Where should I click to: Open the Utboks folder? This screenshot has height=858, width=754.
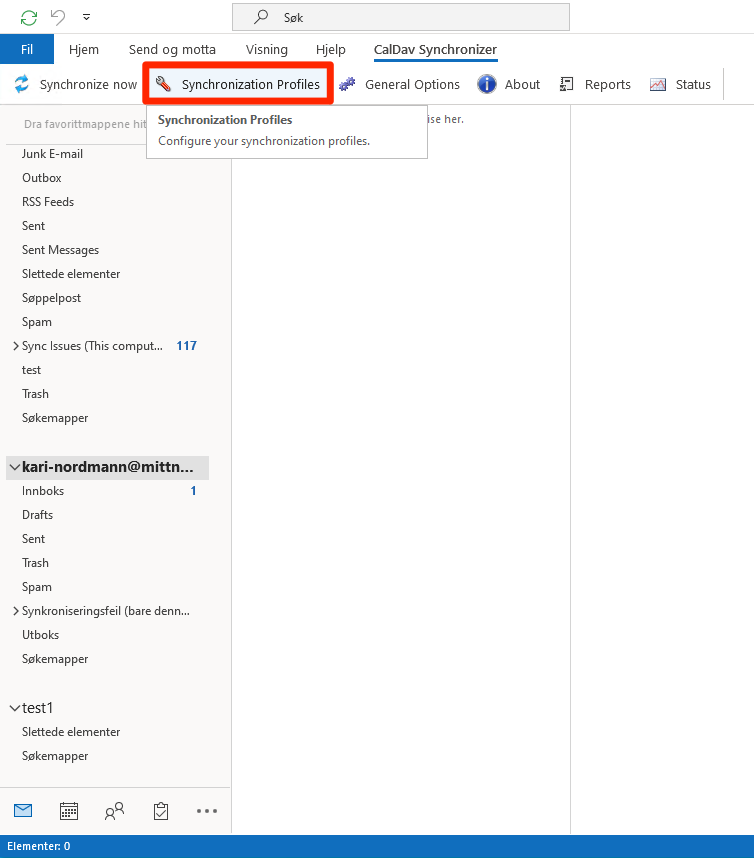click(40, 635)
